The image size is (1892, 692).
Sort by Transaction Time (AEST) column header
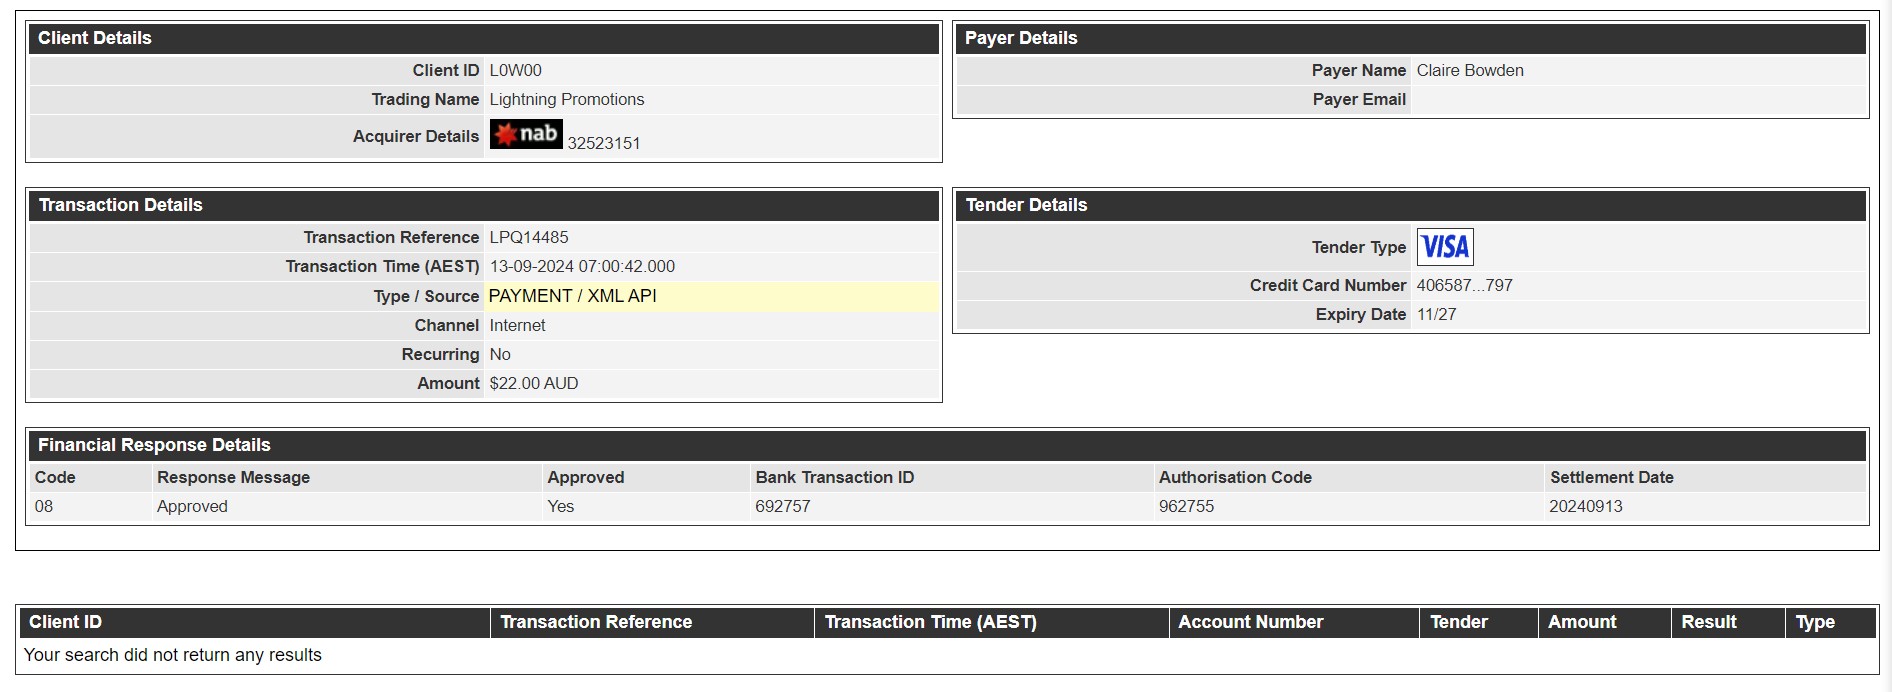click(991, 622)
